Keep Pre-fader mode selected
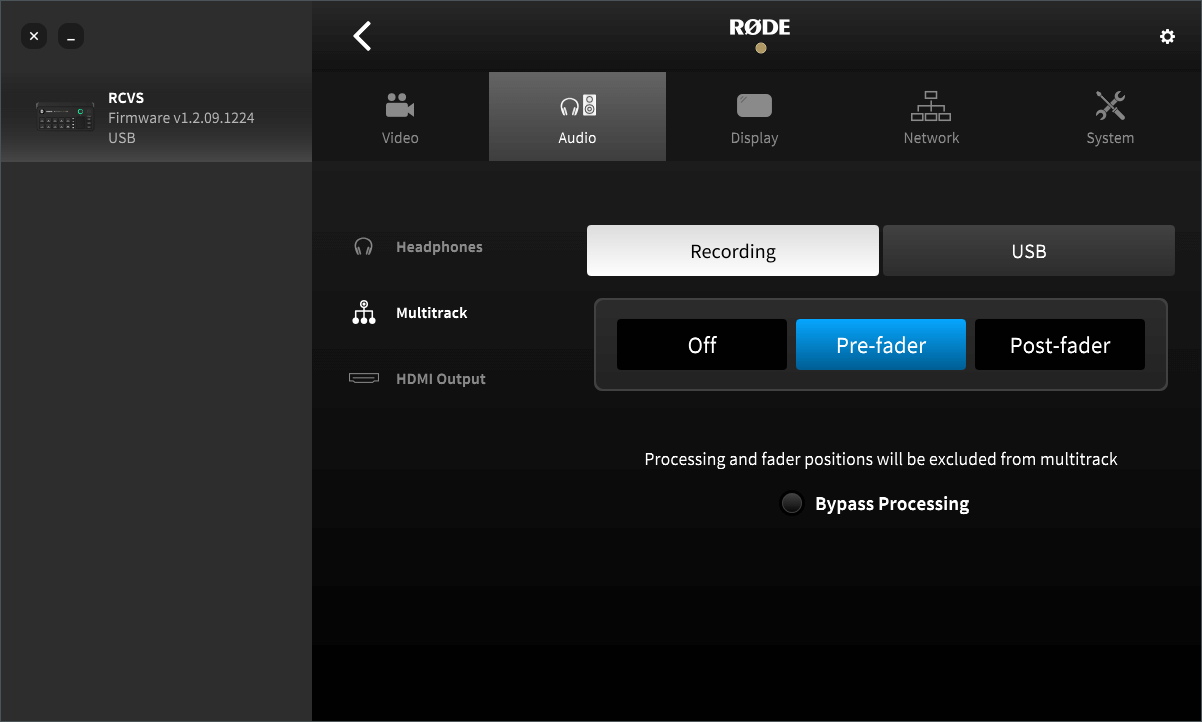Screen dimensions: 1202x722 pos(880,344)
